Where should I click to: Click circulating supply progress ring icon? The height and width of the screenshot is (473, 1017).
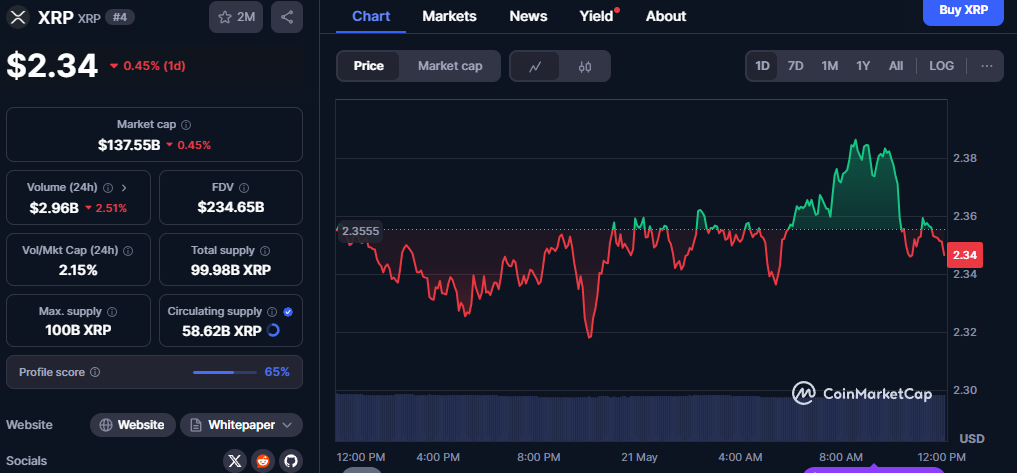273,330
